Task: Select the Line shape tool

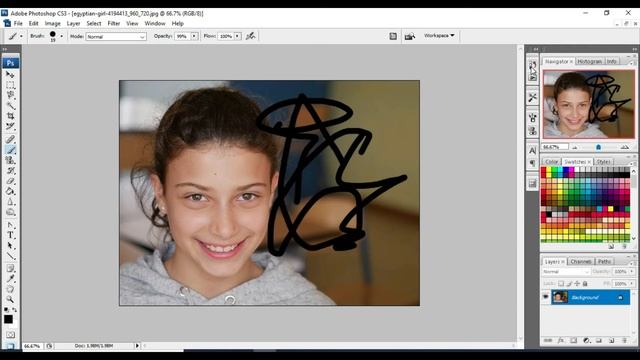Action: click(10, 256)
